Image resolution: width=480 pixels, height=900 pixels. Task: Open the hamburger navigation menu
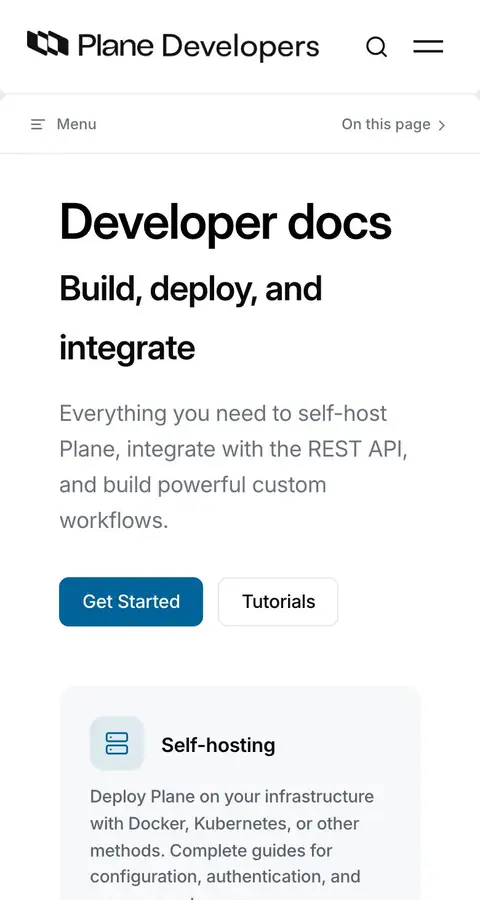[x=428, y=46]
